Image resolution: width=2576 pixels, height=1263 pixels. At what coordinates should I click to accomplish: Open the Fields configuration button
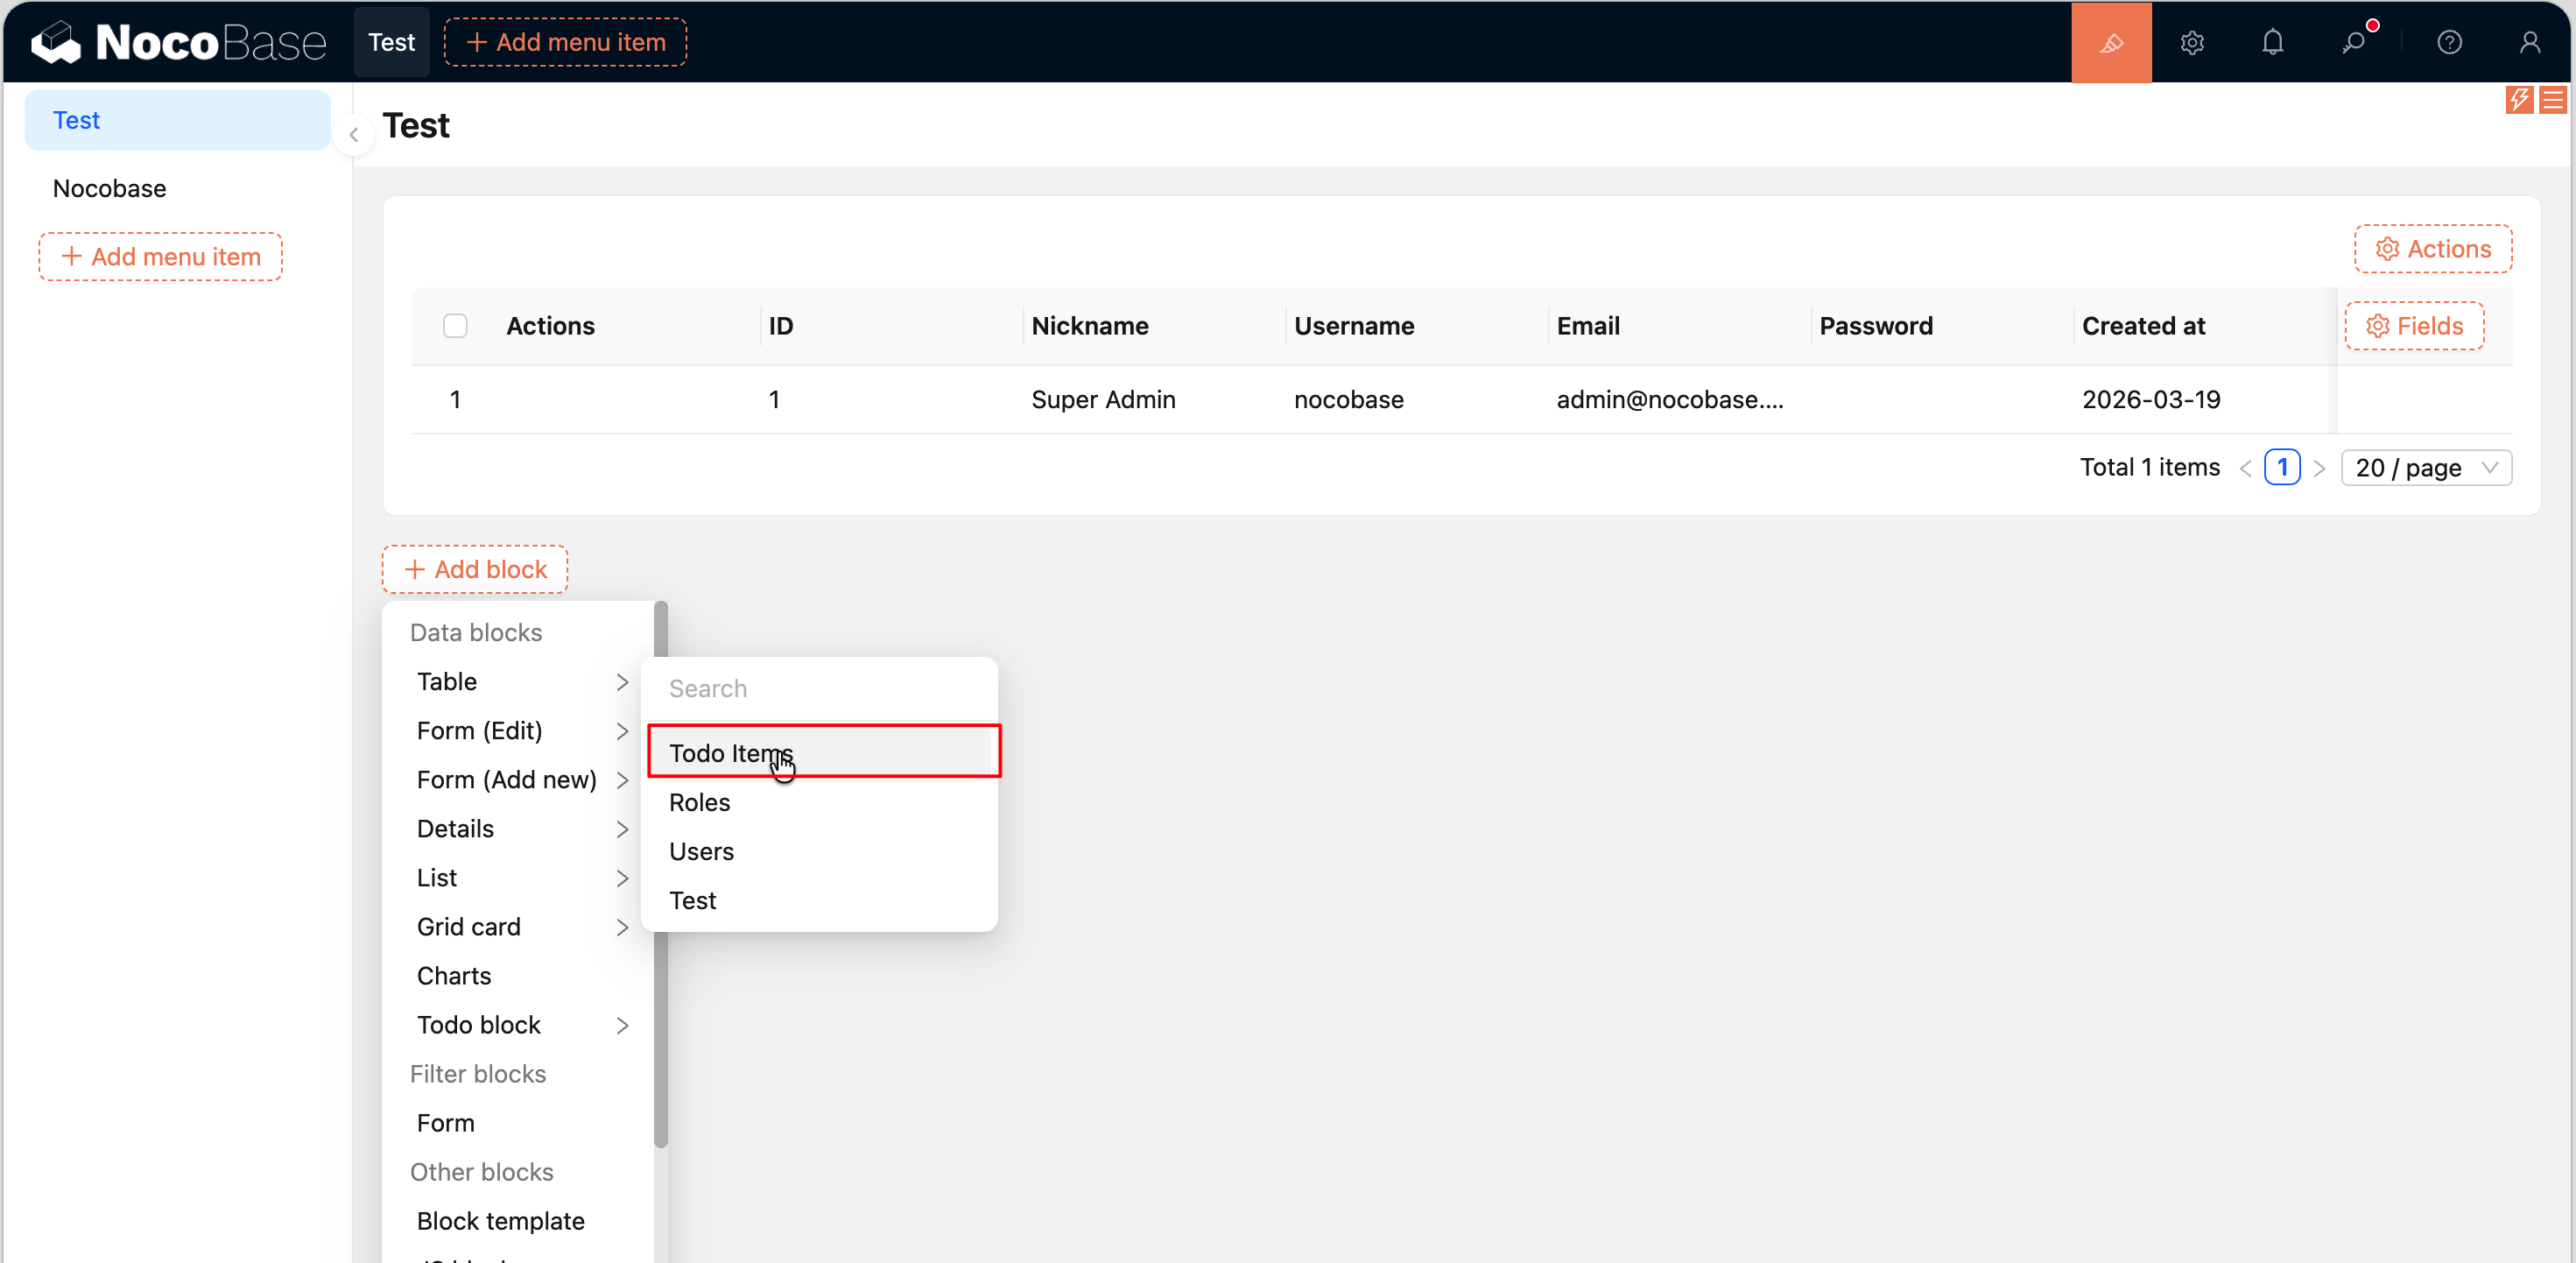click(2413, 326)
